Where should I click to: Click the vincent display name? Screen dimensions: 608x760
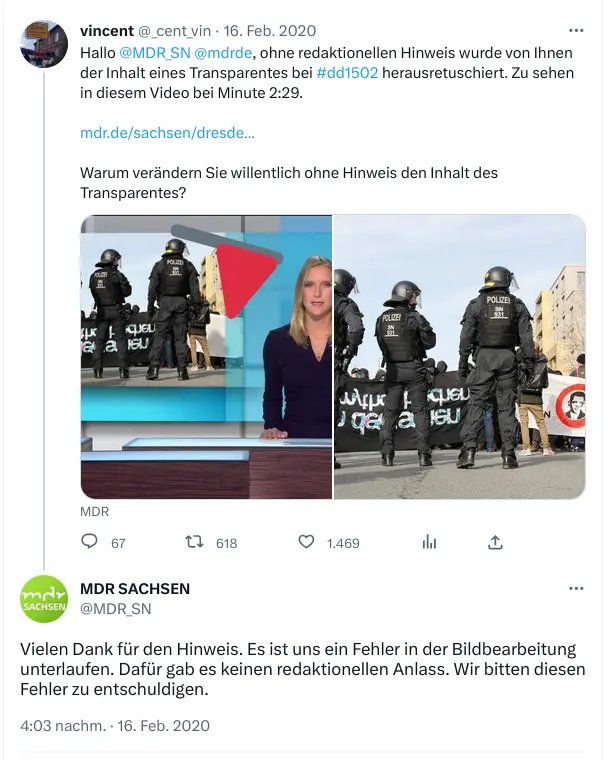(107, 31)
